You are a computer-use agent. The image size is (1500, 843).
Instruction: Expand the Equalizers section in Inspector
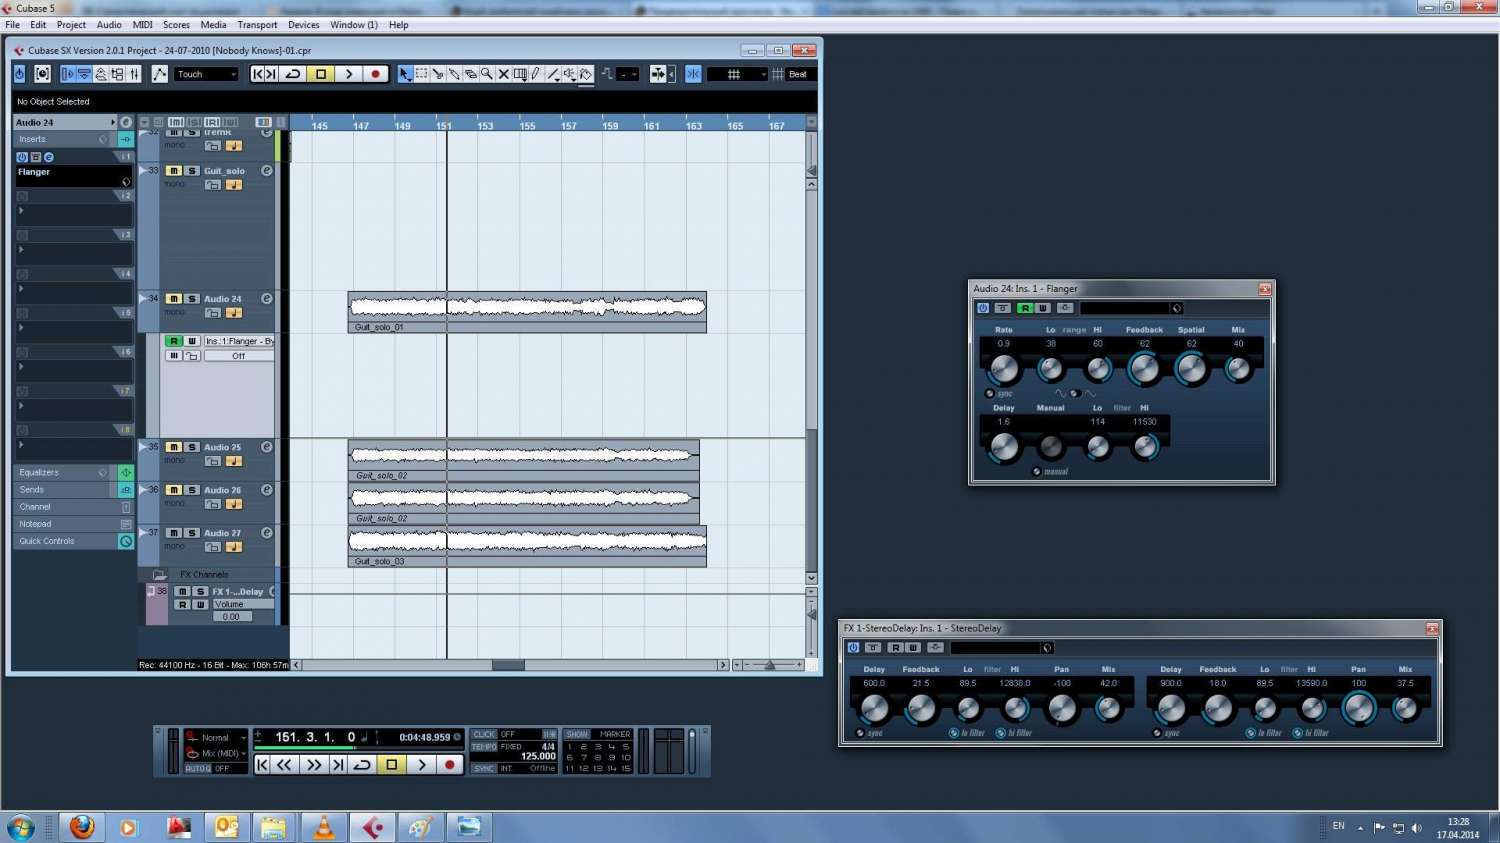point(60,472)
